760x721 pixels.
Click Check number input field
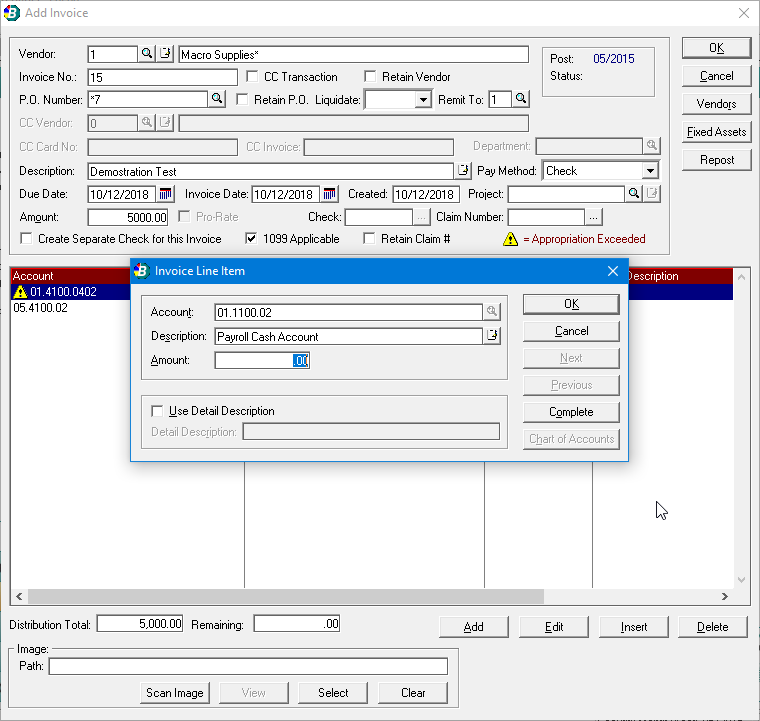pyautogui.click(x=379, y=217)
